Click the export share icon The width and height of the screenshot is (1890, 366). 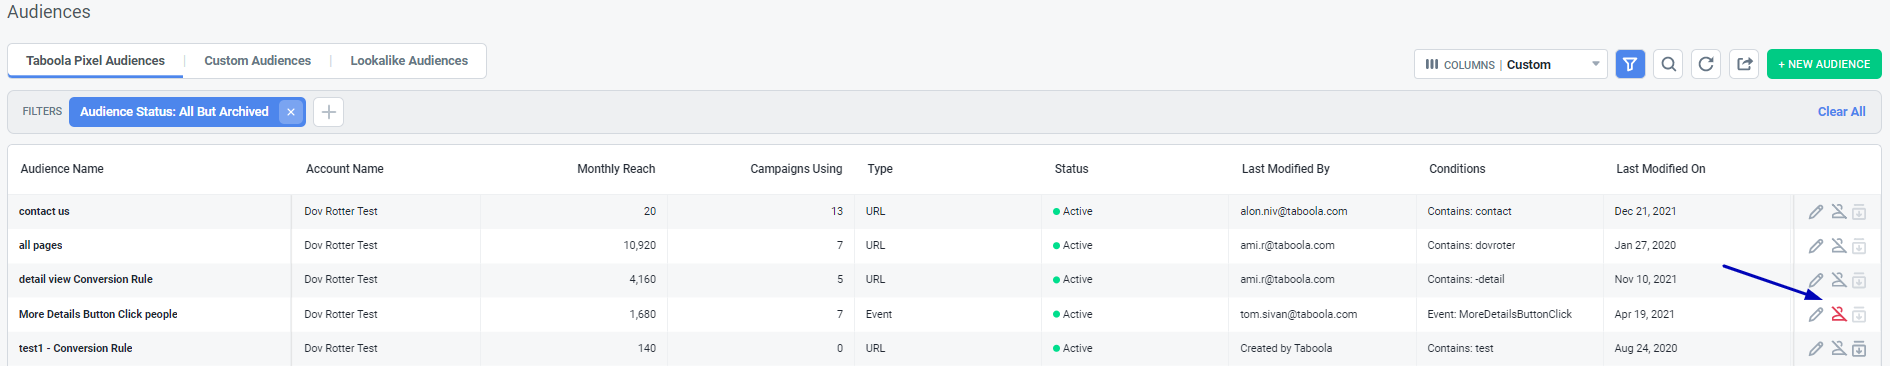coord(1745,64)
